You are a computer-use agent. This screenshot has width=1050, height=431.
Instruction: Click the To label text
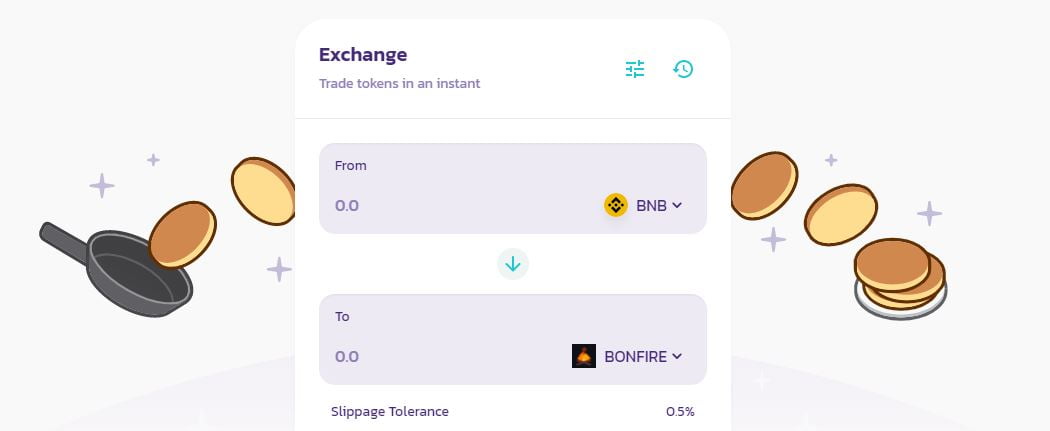pos(342,316)
